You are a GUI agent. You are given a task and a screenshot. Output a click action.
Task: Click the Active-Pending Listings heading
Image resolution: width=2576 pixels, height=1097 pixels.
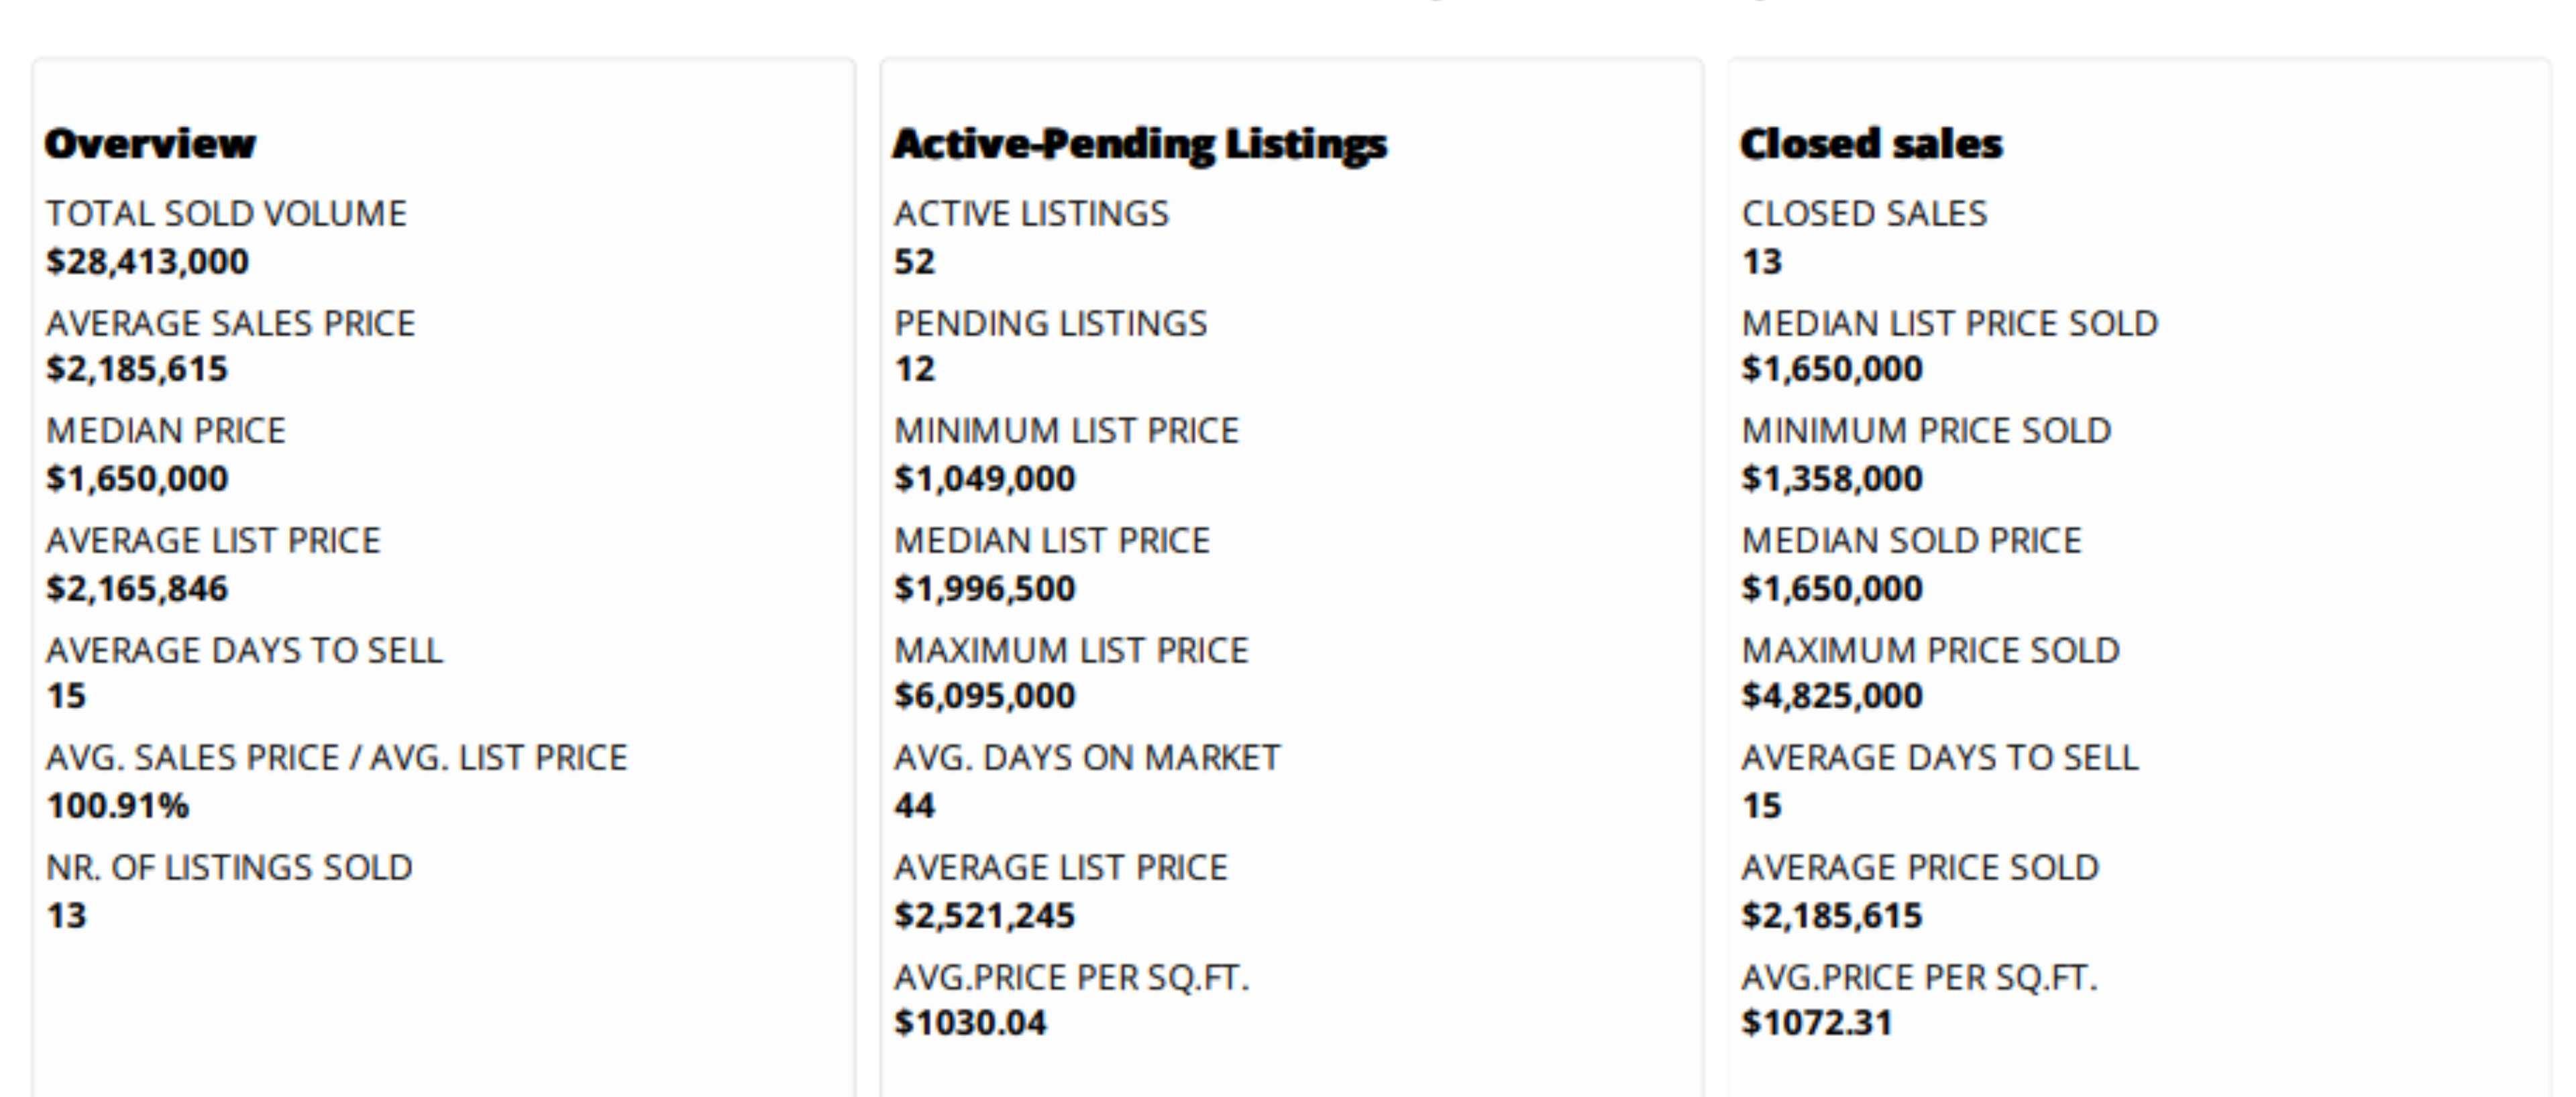coord(1139,144)
